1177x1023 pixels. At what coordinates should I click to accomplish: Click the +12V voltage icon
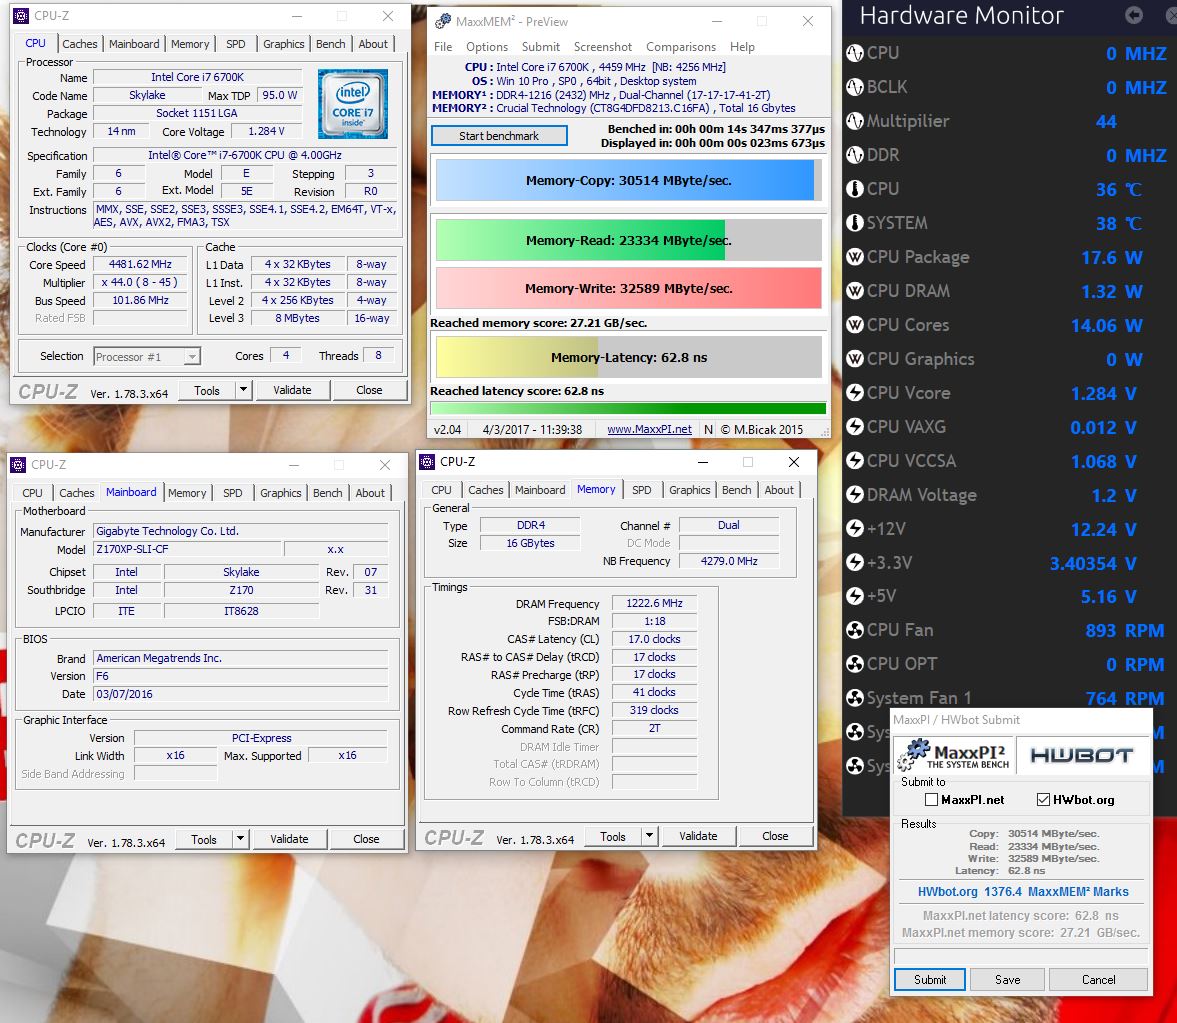[x=855, y=528]
